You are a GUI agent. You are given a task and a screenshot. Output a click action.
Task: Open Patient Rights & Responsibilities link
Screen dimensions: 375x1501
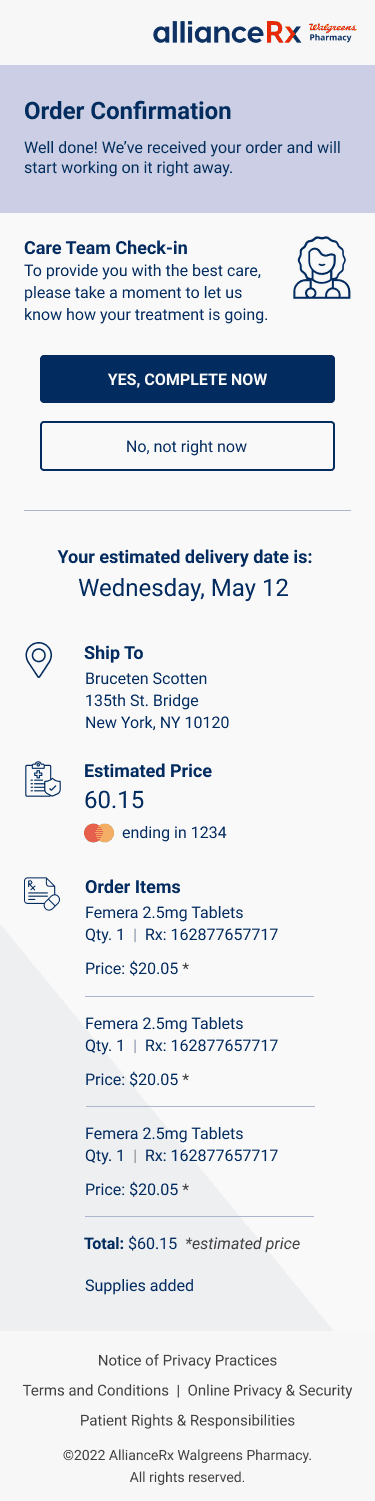(x=187, y=1420)
